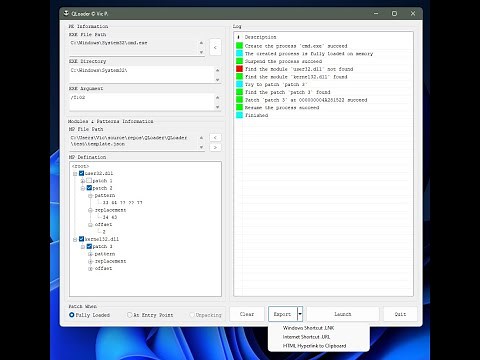The image size is (480, 360).
Task: Uncheck the kernel32.dll module checkbox
Action: click(x=81, y=239)
